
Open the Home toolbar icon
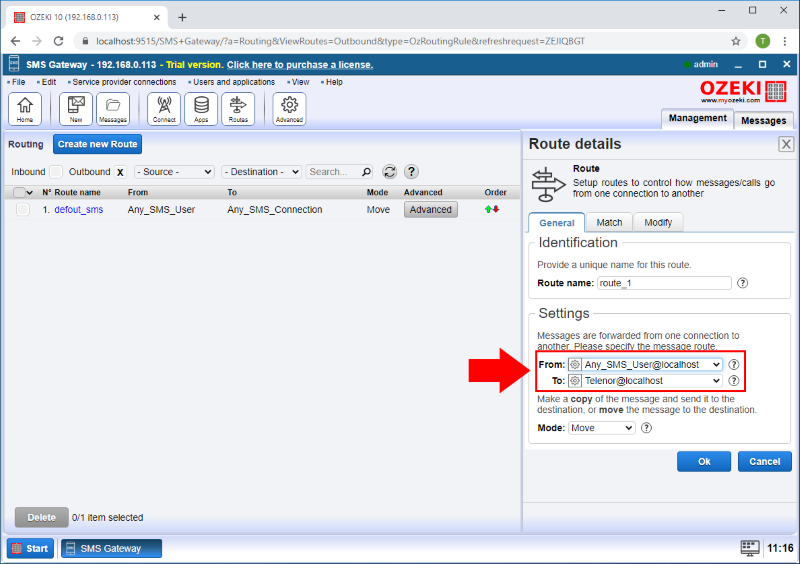(24, 109)
